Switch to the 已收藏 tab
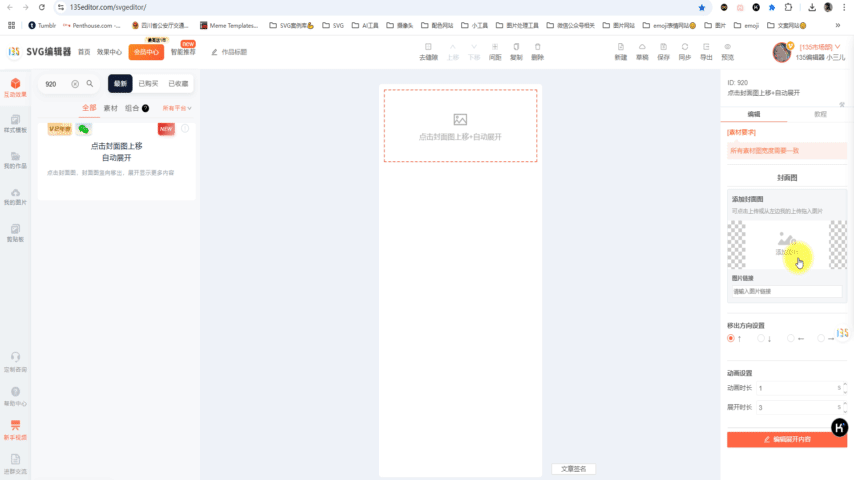 click(178, 83)
